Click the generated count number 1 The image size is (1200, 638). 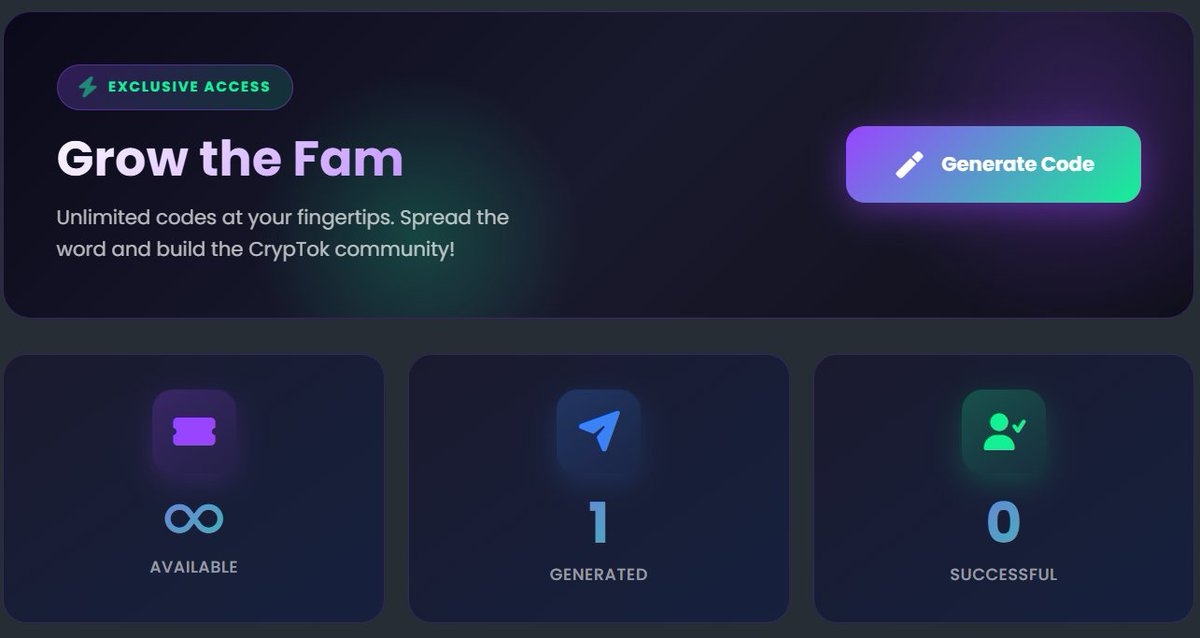tap(598, 523)
